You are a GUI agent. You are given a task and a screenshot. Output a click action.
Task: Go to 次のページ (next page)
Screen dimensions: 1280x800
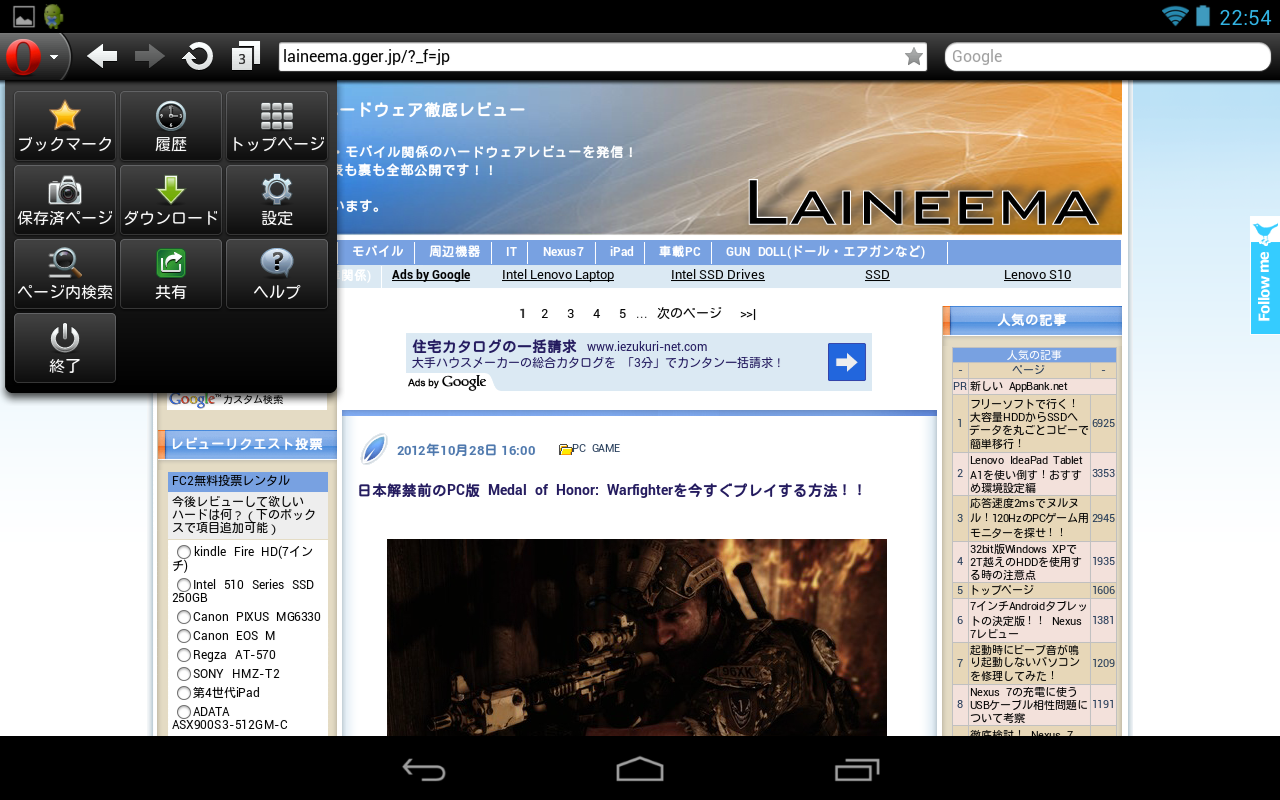click(x=689, y=313)
